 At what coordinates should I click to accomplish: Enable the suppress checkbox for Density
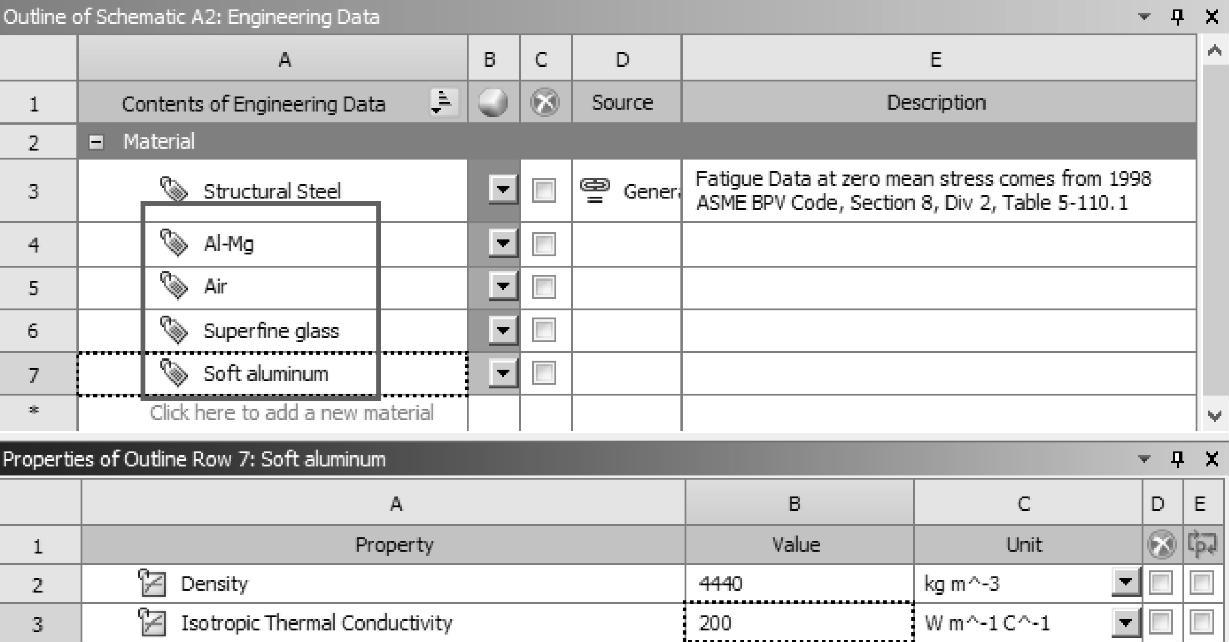click(1160, 584)
